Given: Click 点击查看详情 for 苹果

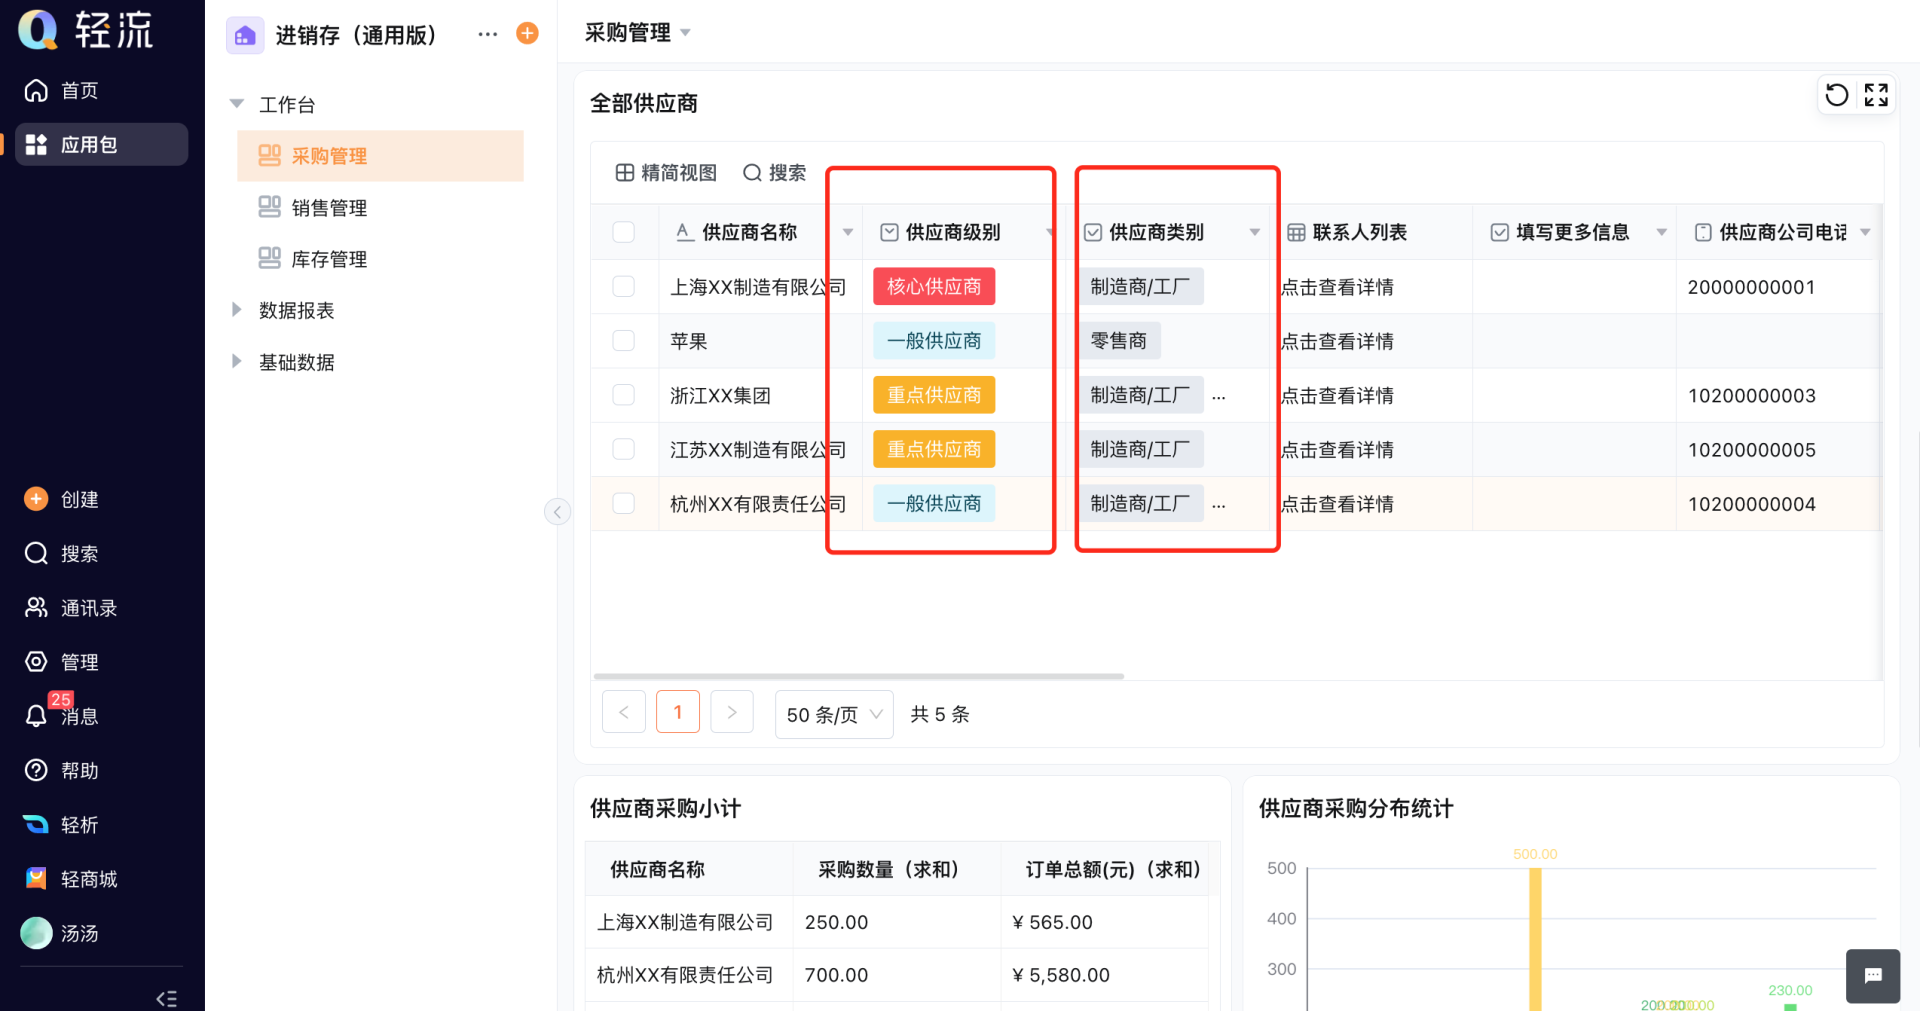Looking at the screenshot, I should click(x=1337, y=341).
